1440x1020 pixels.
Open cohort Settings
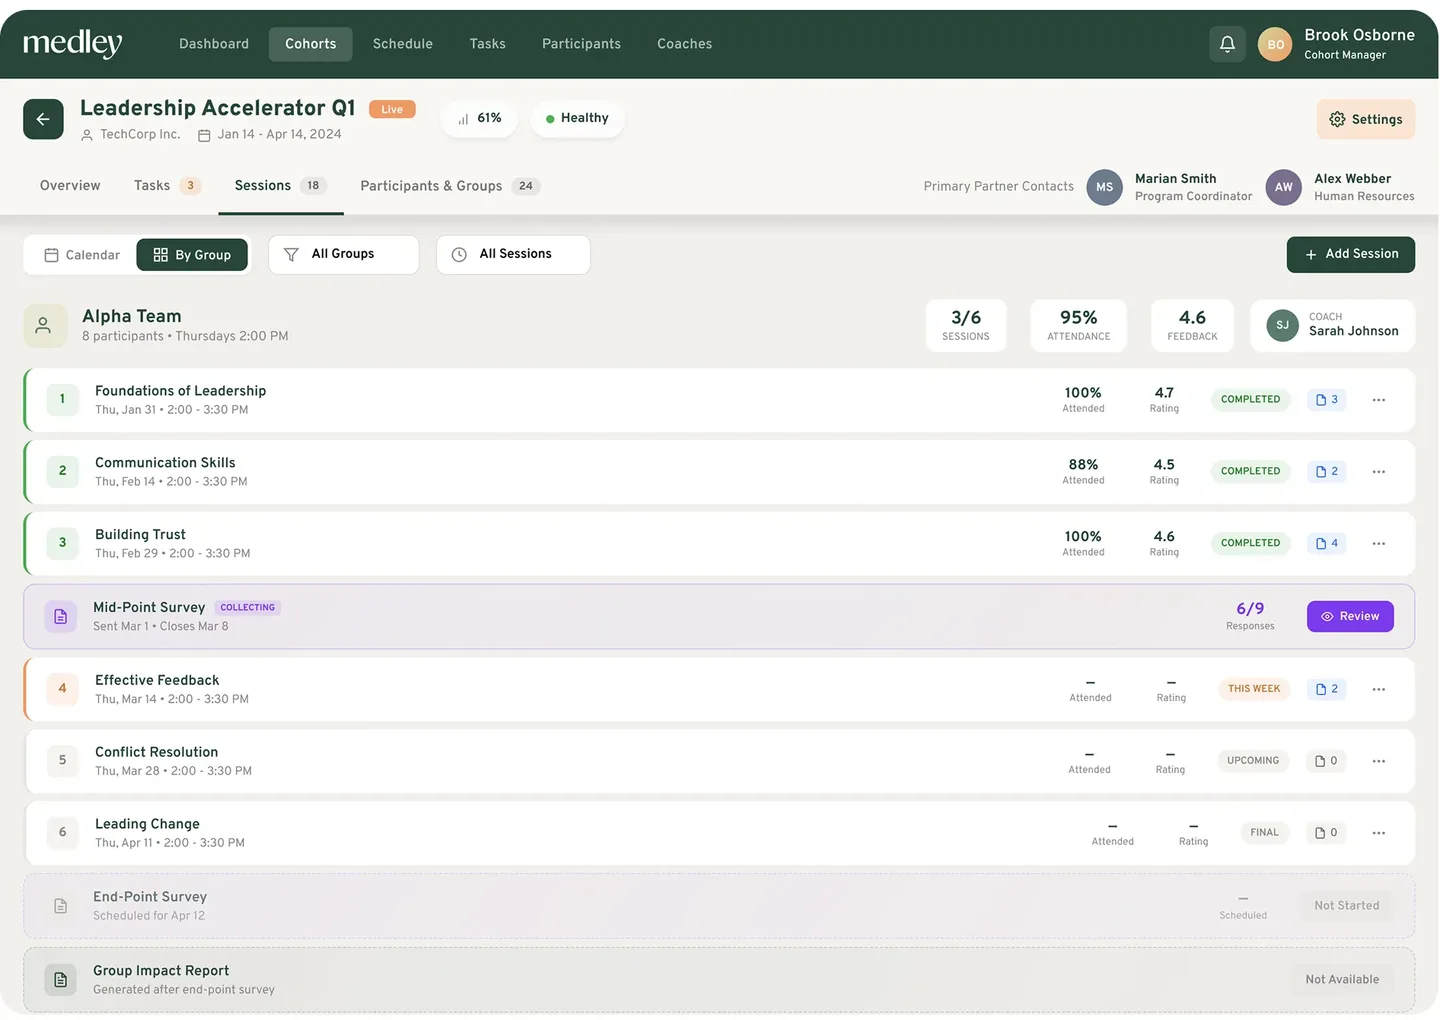click(x=1366, y=120)
